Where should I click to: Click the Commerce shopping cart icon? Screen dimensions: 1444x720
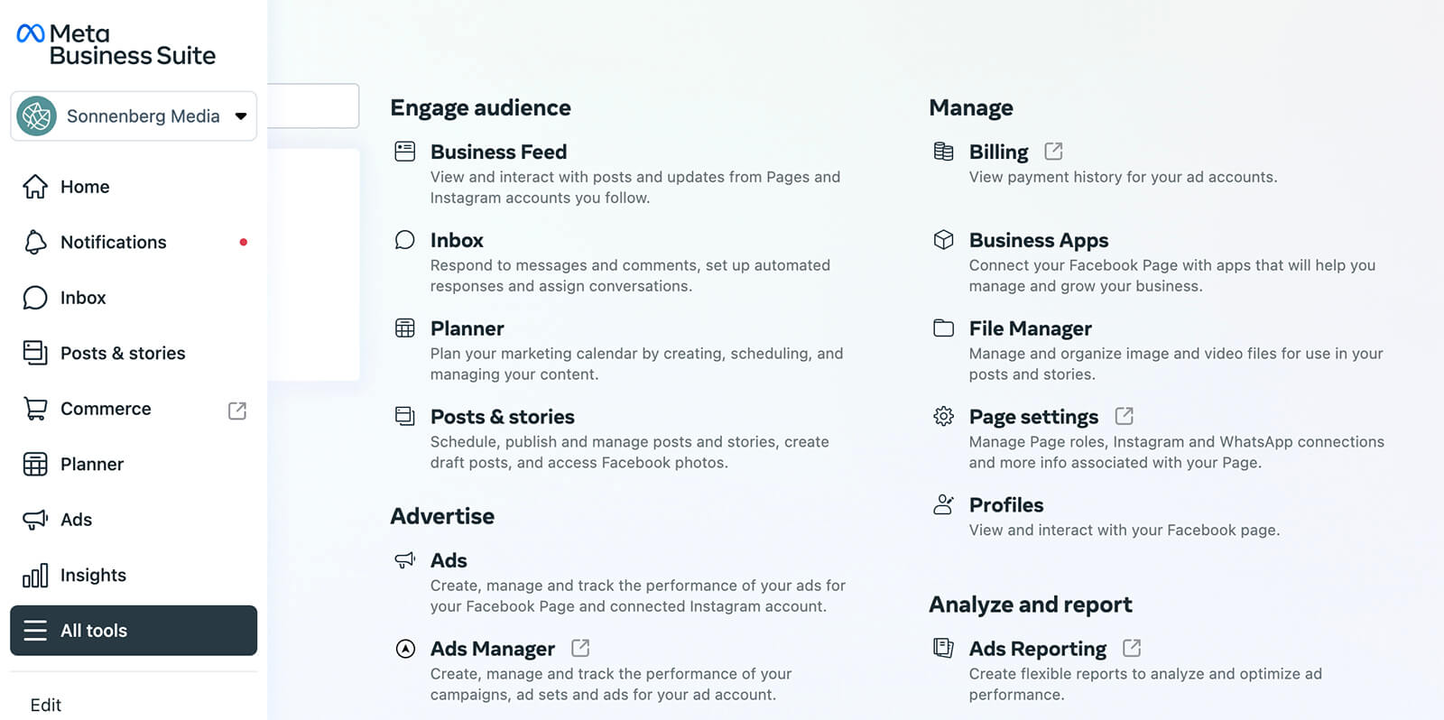tap(35, 408)
